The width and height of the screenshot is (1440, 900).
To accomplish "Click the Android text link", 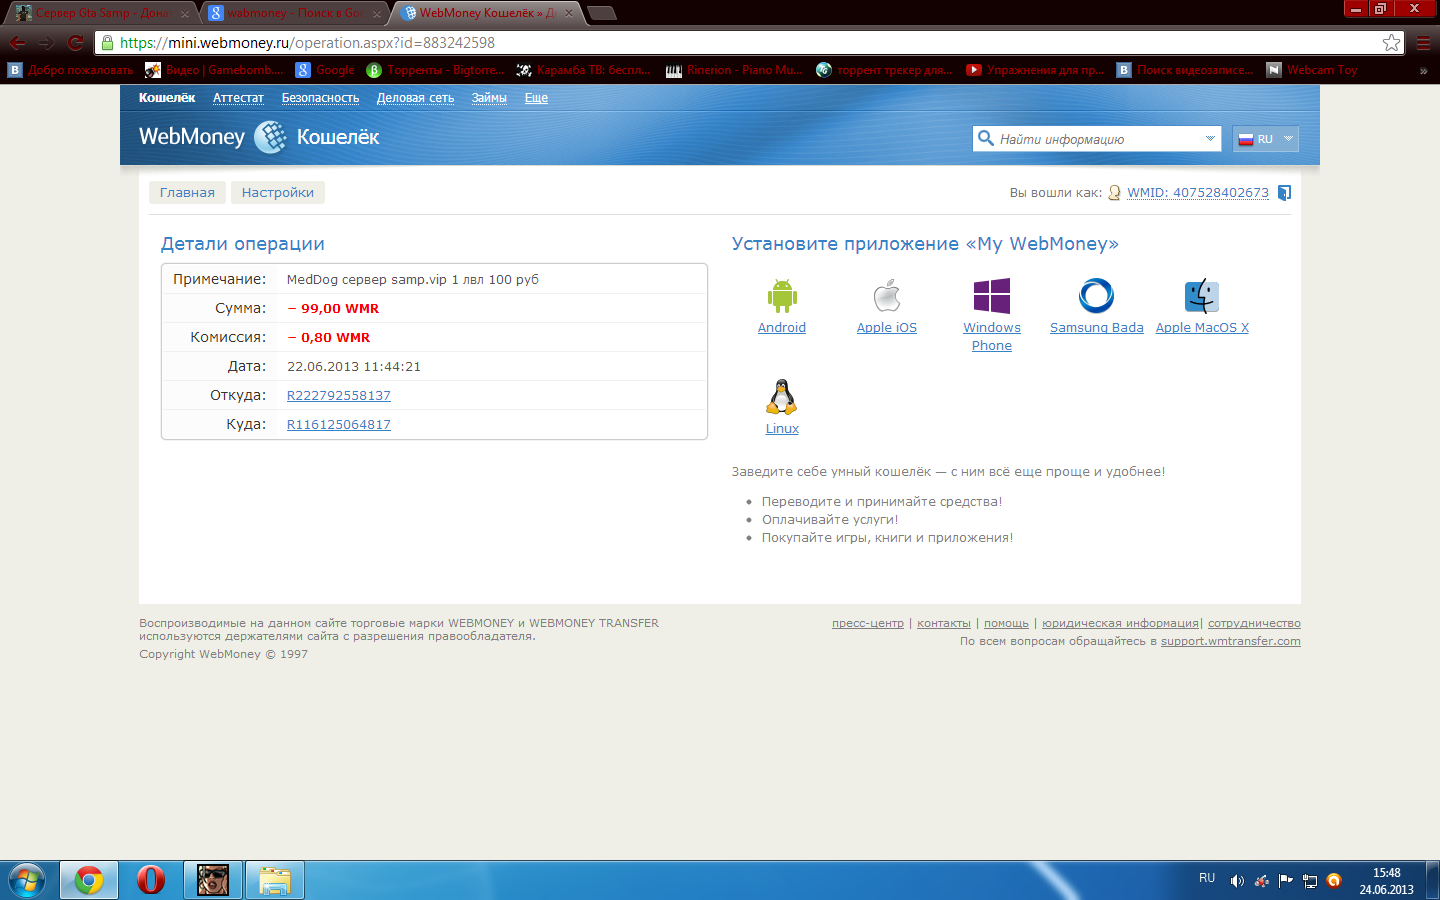I will tap(782, 328).
